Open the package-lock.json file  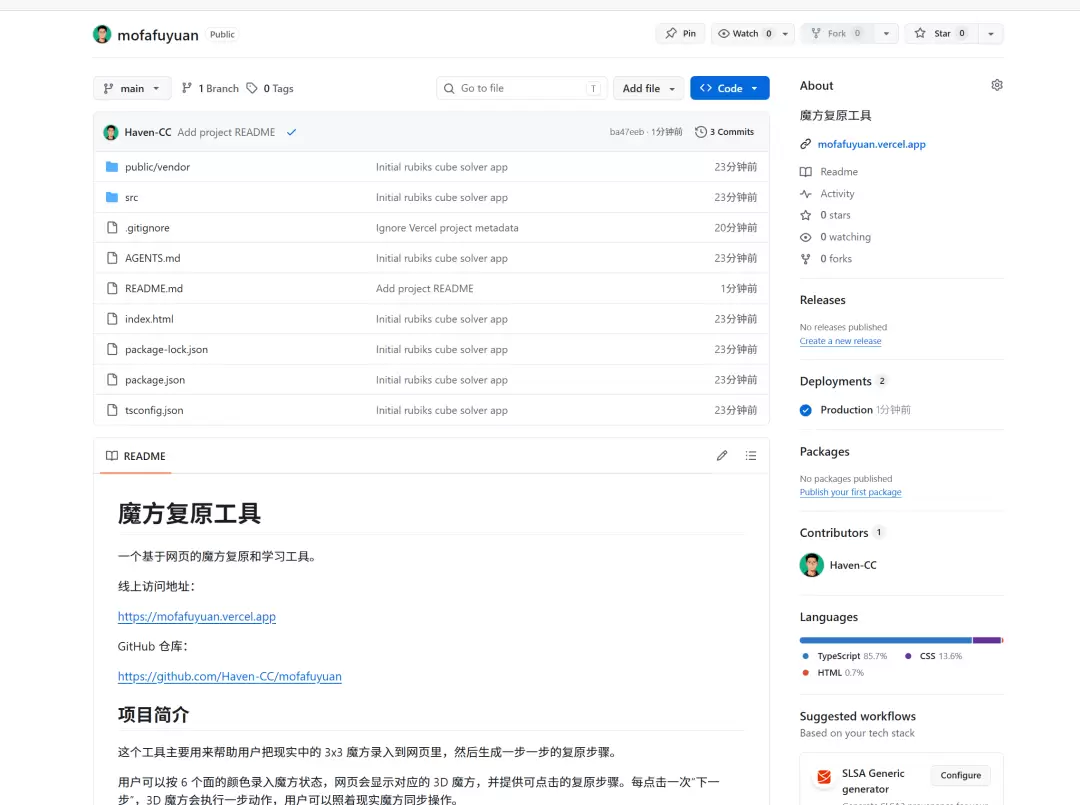(166, 349)
